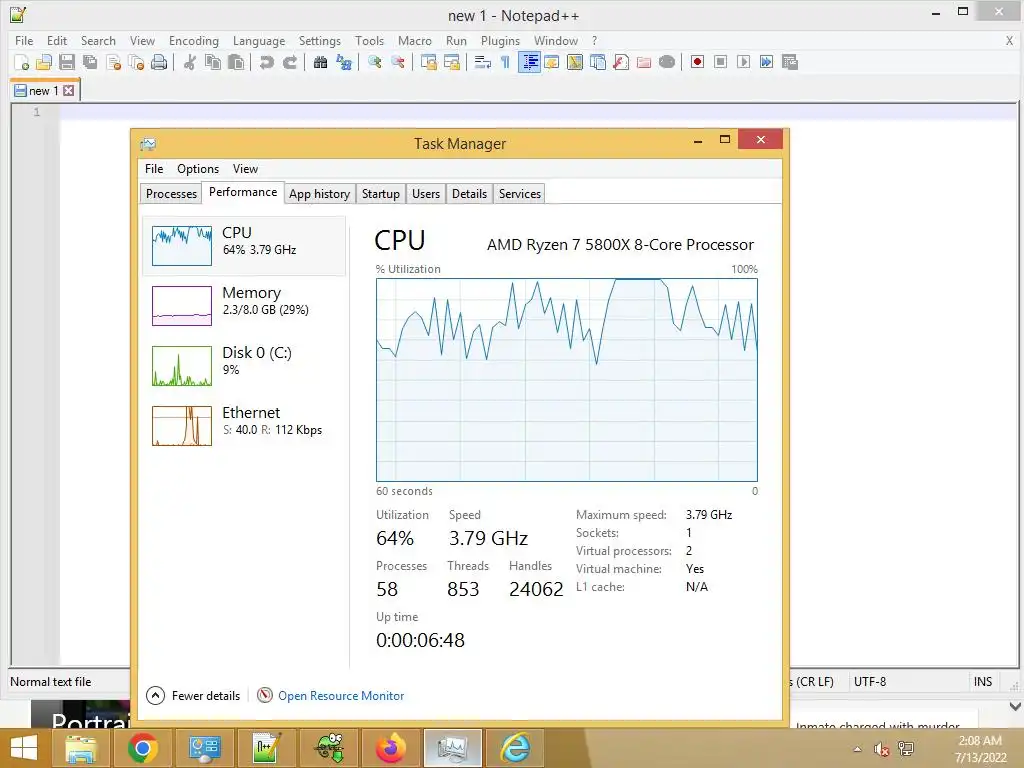
Task: Switch to the Processes tab
Action: point(171,194)
